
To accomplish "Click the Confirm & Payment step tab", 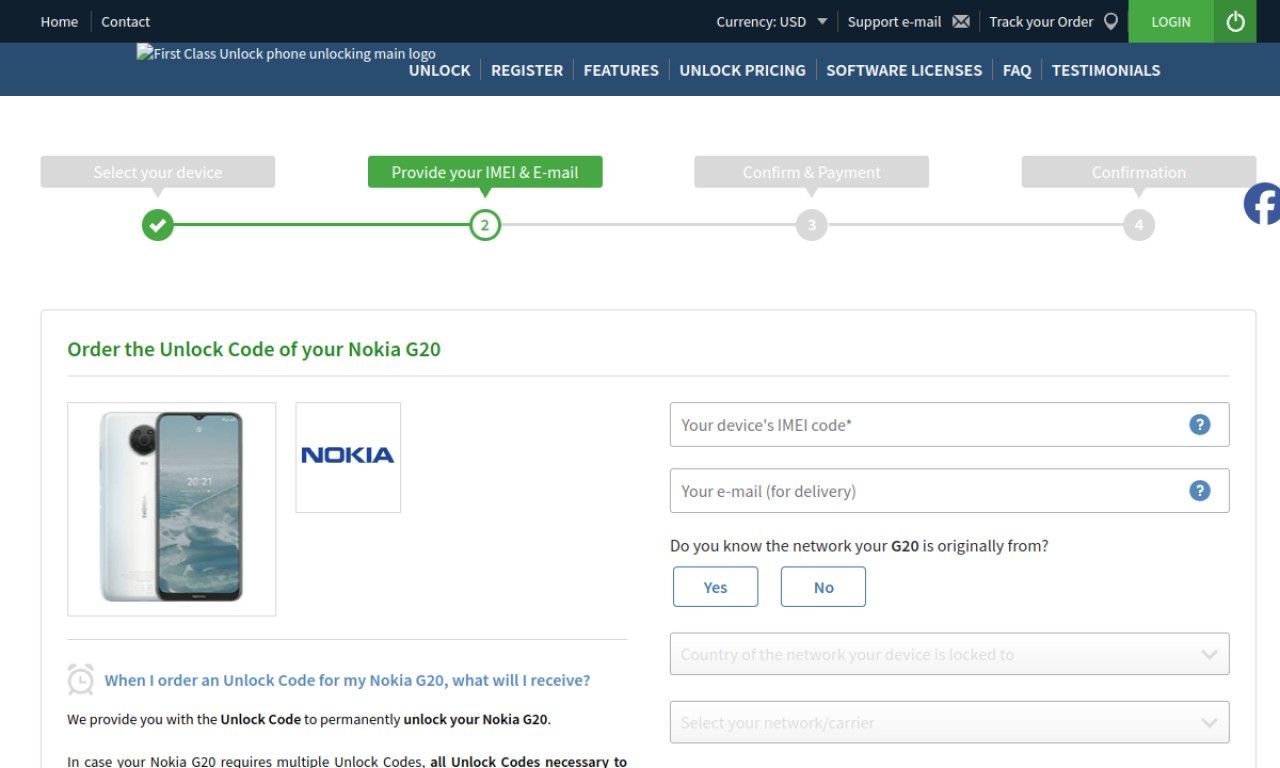I will coord(811,172).
